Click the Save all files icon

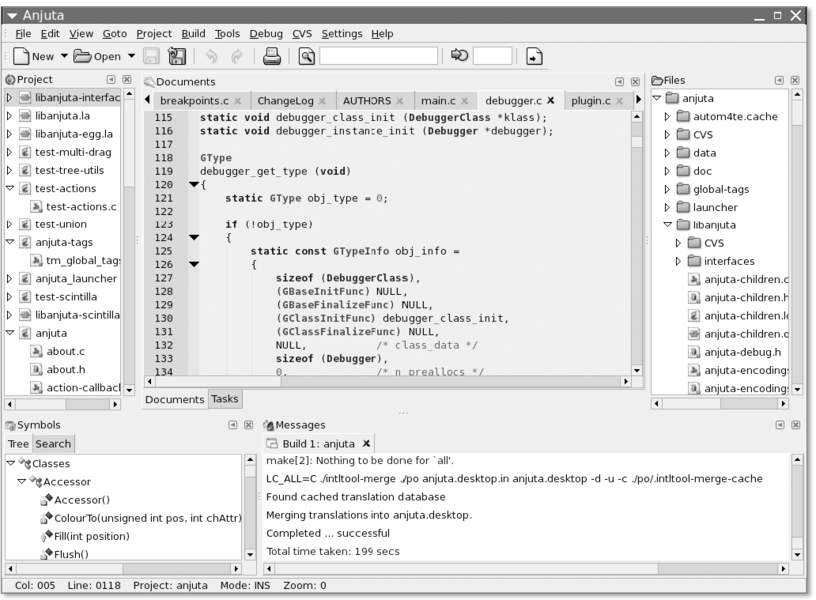click(177, 57)
